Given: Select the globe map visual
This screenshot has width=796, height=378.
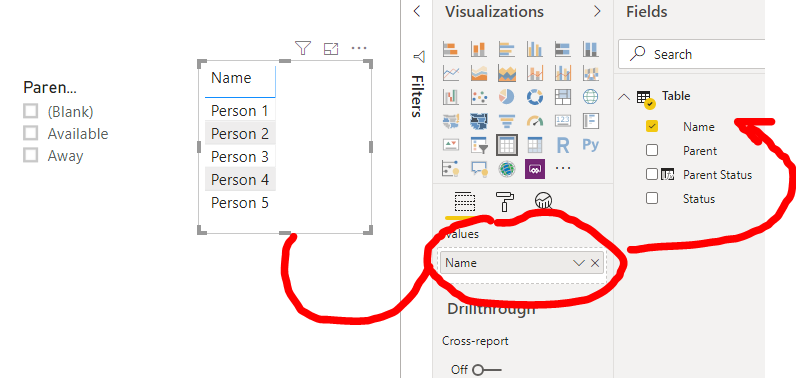Looking at the screenshot, I should click(590, 96).
